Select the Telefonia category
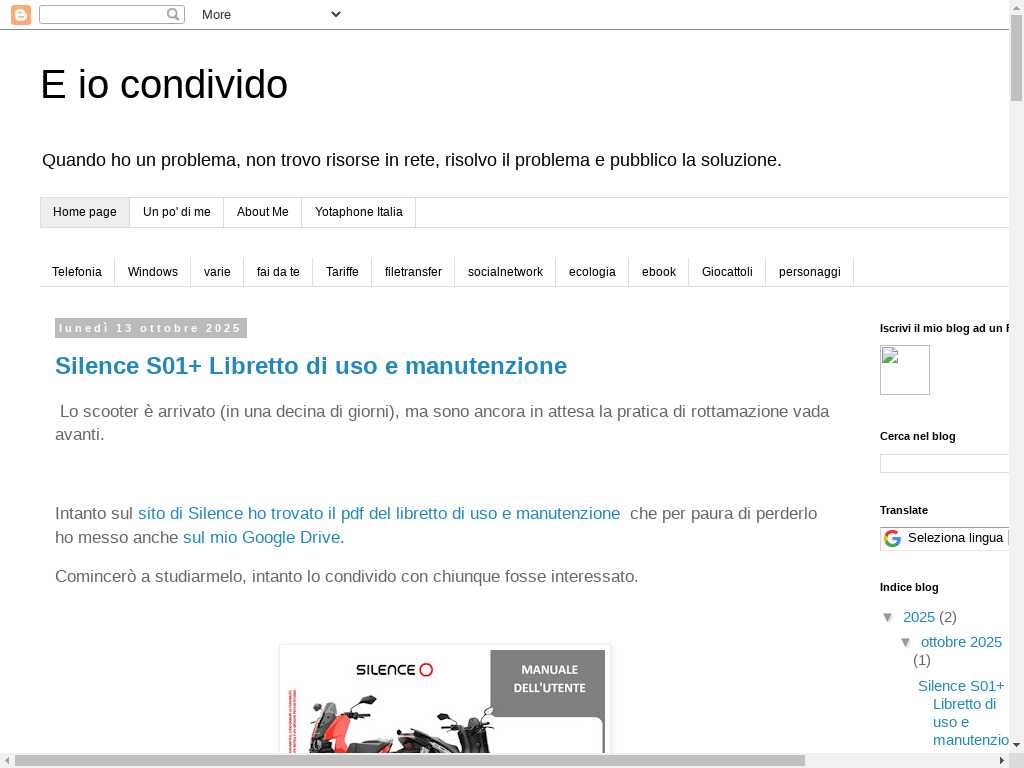The width and height of the screenshot is (1024, 768). (77, 272)
